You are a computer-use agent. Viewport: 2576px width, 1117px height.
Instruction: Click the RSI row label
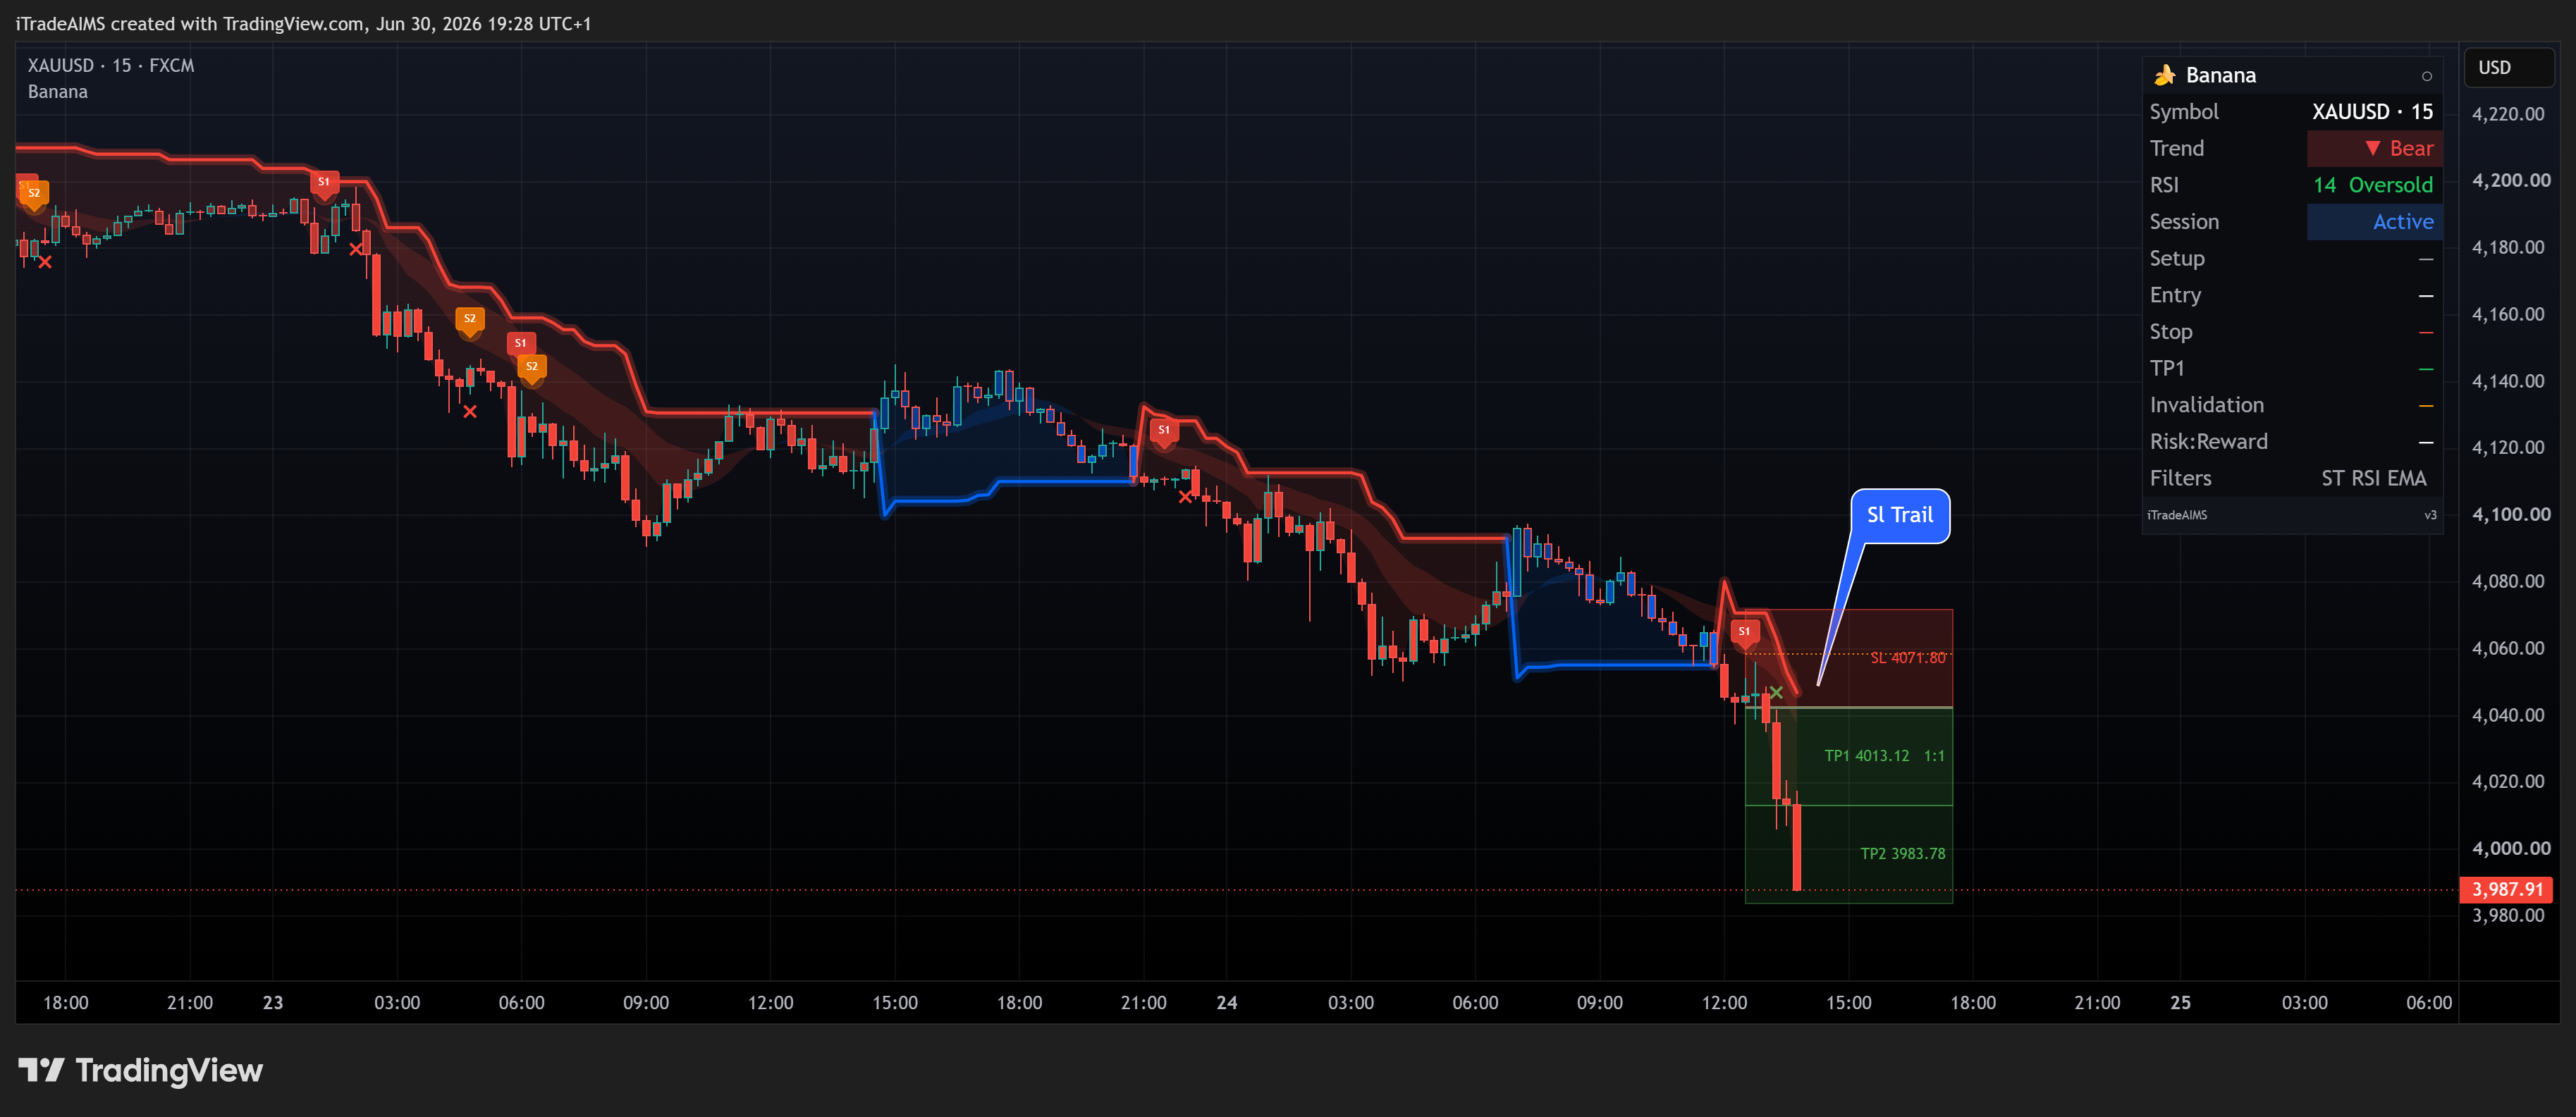click(x=2164, y=185)
